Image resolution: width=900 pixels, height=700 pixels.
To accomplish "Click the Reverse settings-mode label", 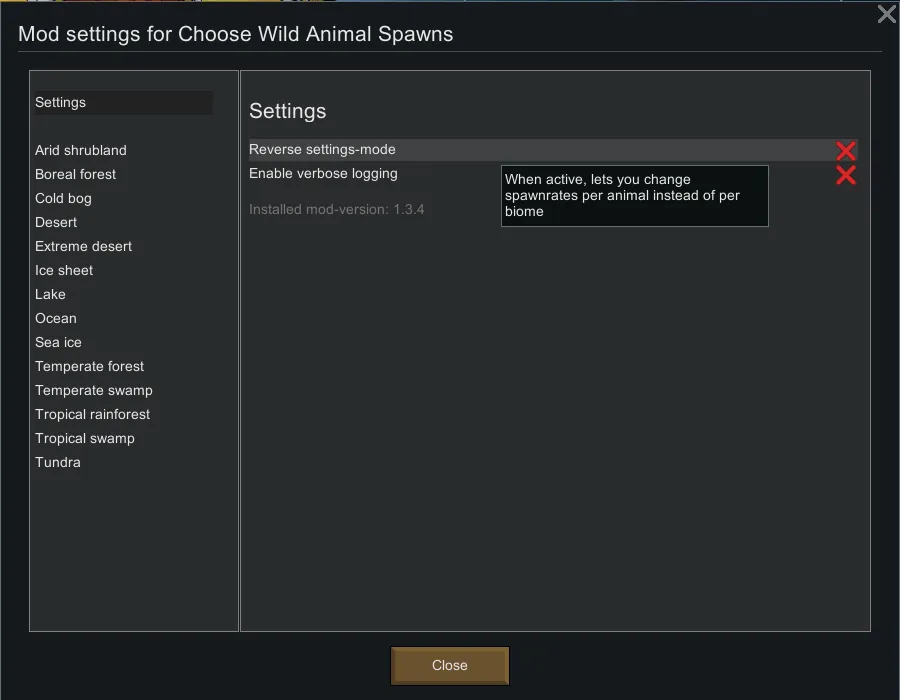I will [x=323, y=150].
